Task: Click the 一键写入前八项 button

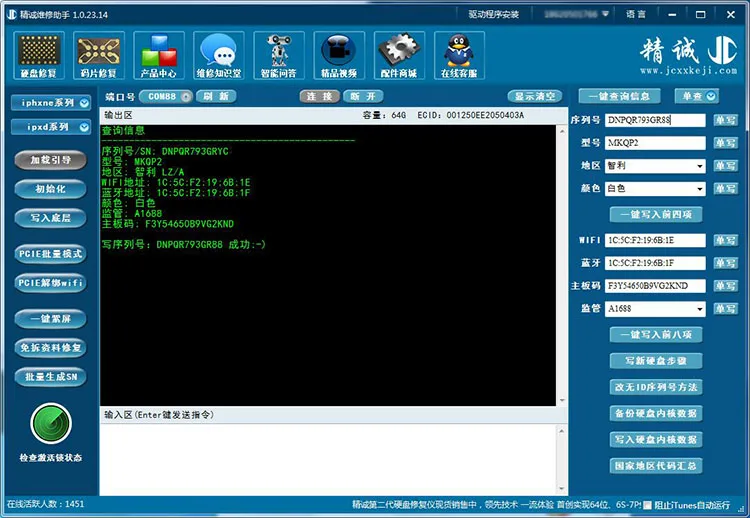Action: [x=656, y=335]
